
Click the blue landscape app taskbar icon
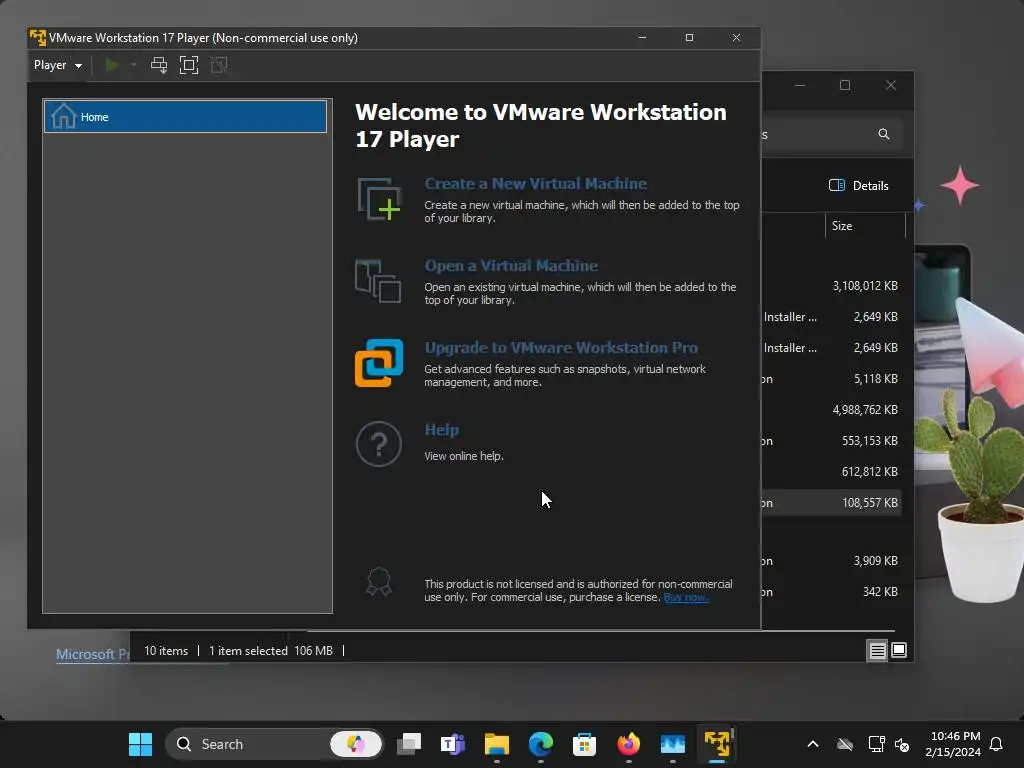click(x=673, y=744)
